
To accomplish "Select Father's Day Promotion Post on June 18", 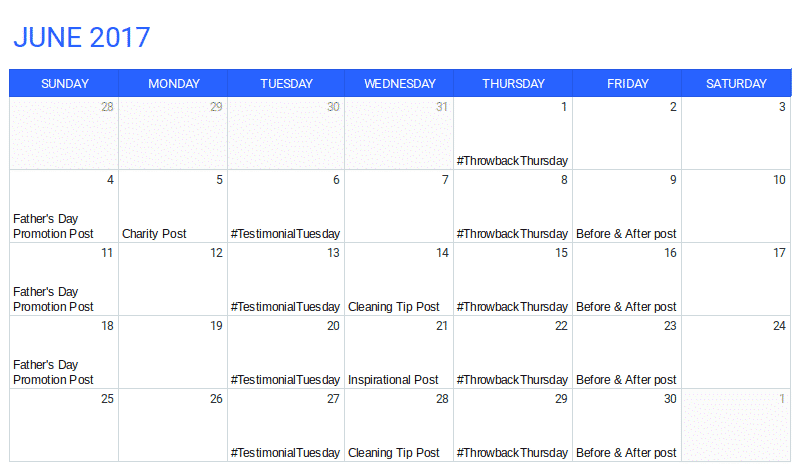I will tap(53, 372).
